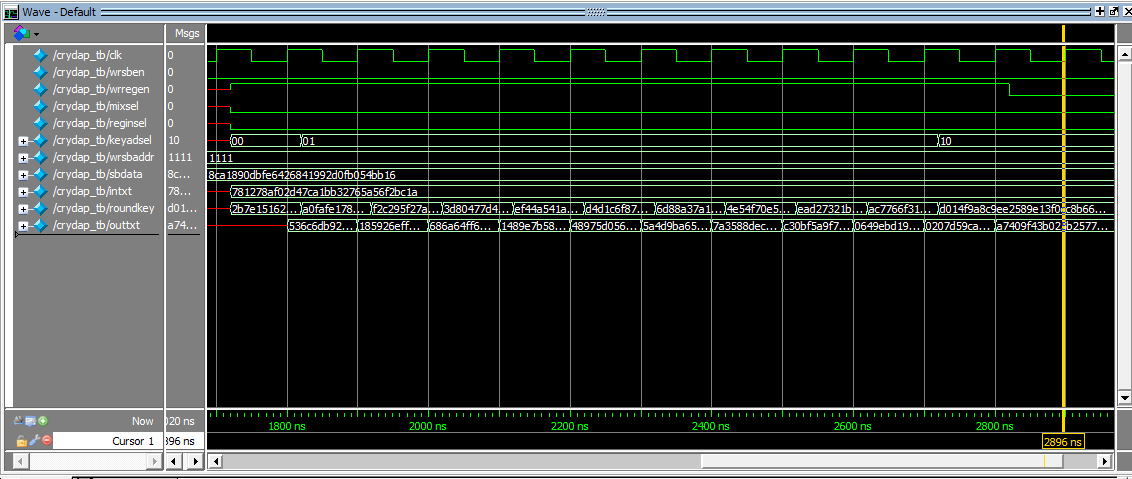Click the insert cursor green plus icon

point(43,421)
